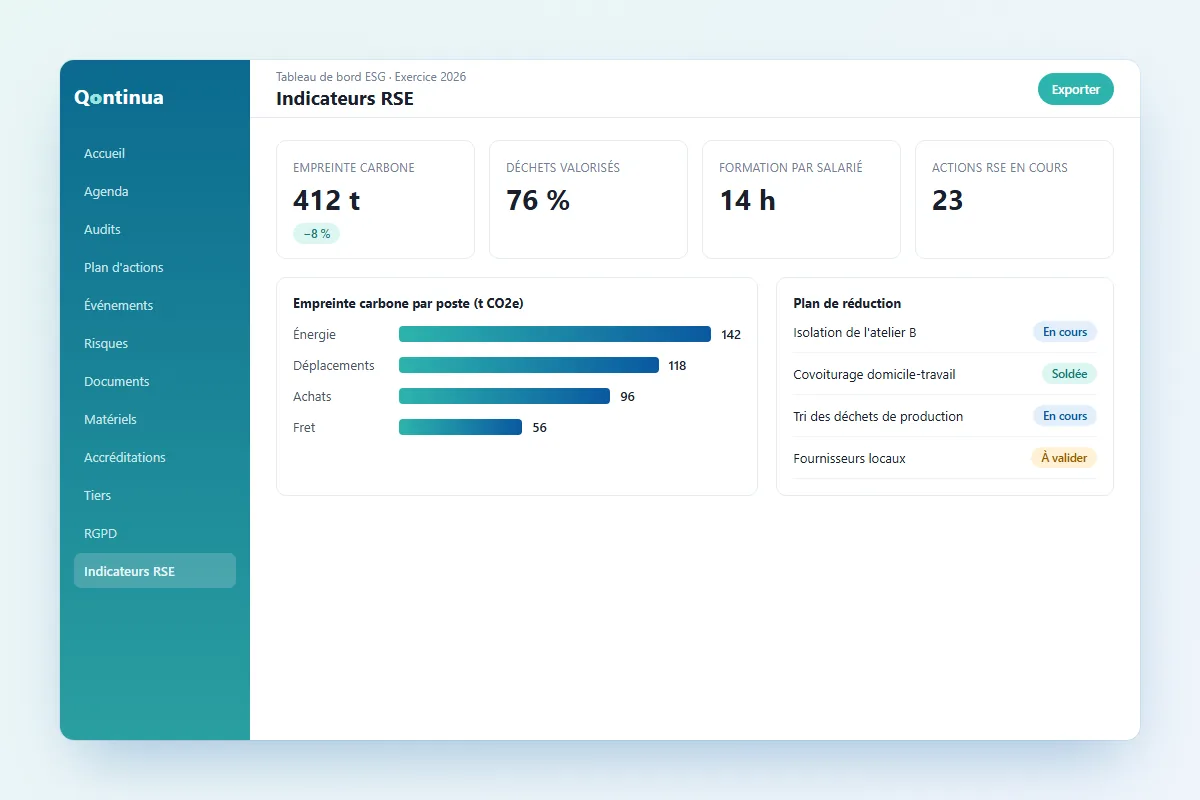Viewport: 1200px width, 800px height.
Task: Click the Indicateurs RSE page title
Action: (x=344, y=99)
